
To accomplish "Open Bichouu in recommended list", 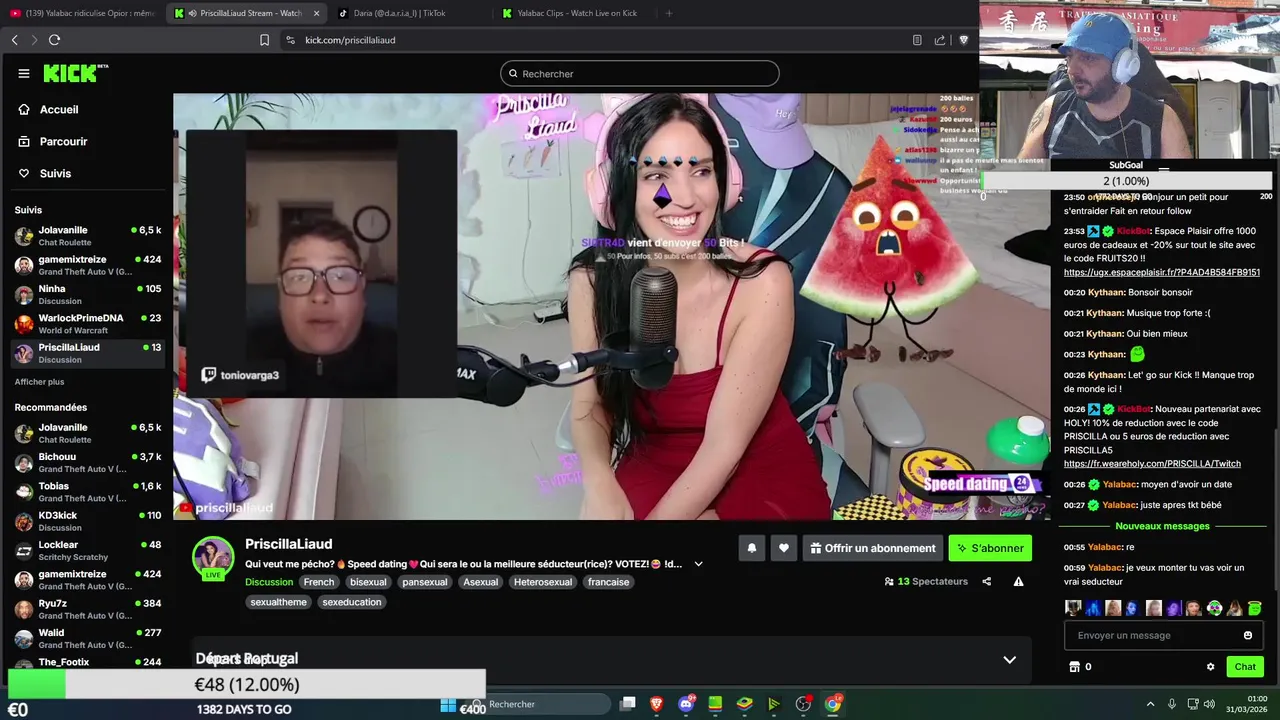I will pyautogui.click(x=88, y=462).
